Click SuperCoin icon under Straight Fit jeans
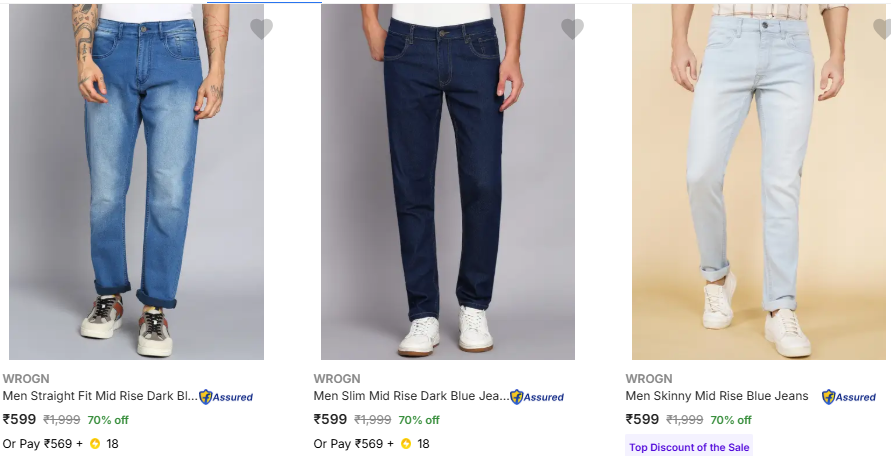This screenshot has width=891, height=456. 95,444
